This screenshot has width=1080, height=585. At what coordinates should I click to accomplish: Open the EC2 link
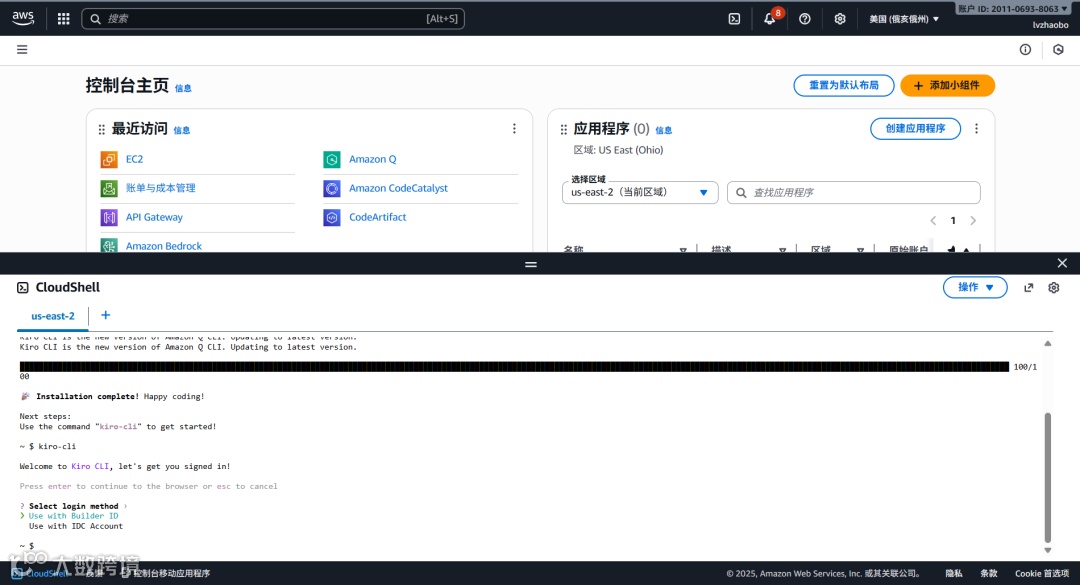(134, 159)
